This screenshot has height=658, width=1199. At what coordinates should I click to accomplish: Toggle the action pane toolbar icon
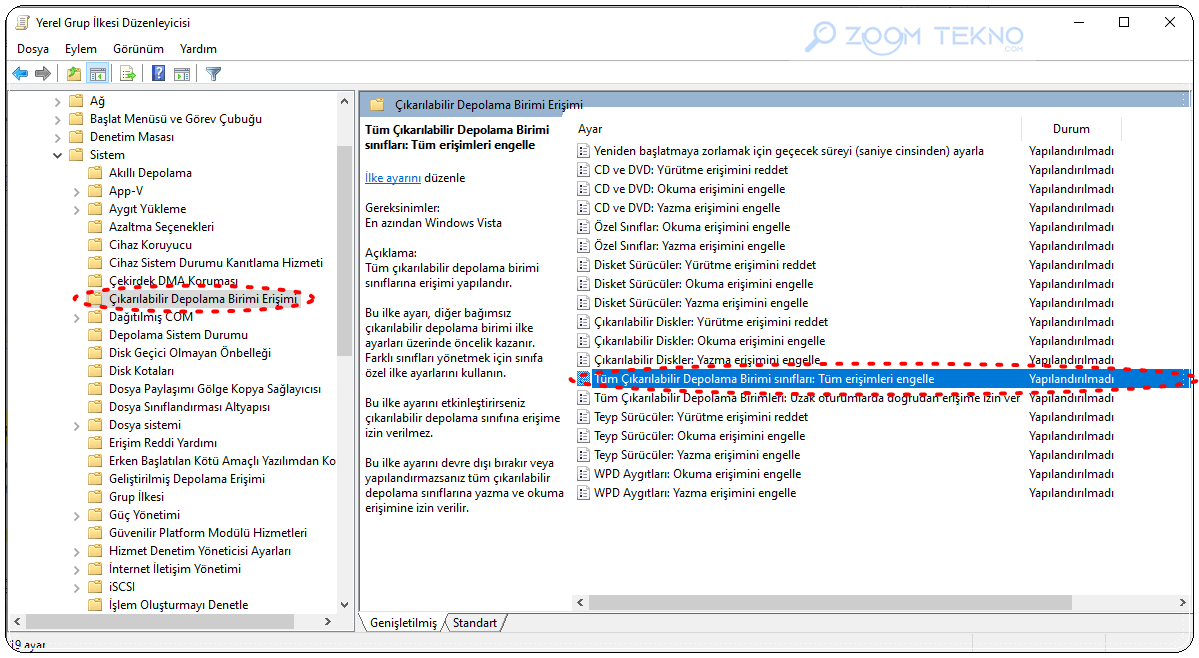tap(182, 74)
